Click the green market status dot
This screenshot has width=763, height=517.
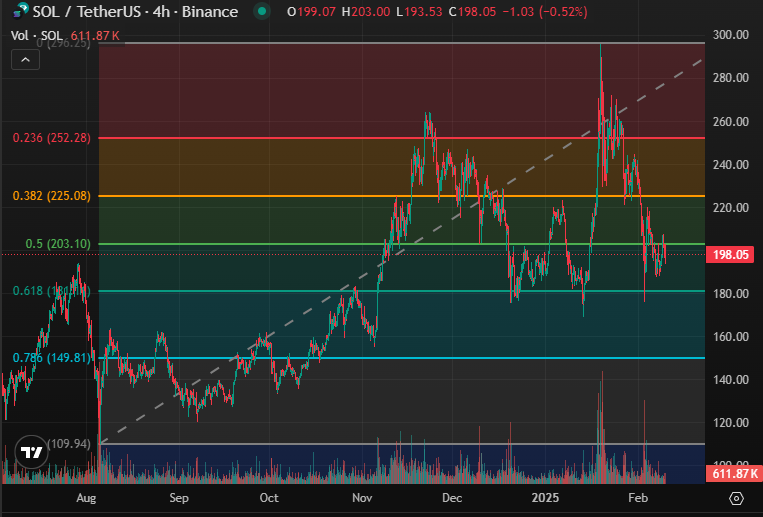262,11
